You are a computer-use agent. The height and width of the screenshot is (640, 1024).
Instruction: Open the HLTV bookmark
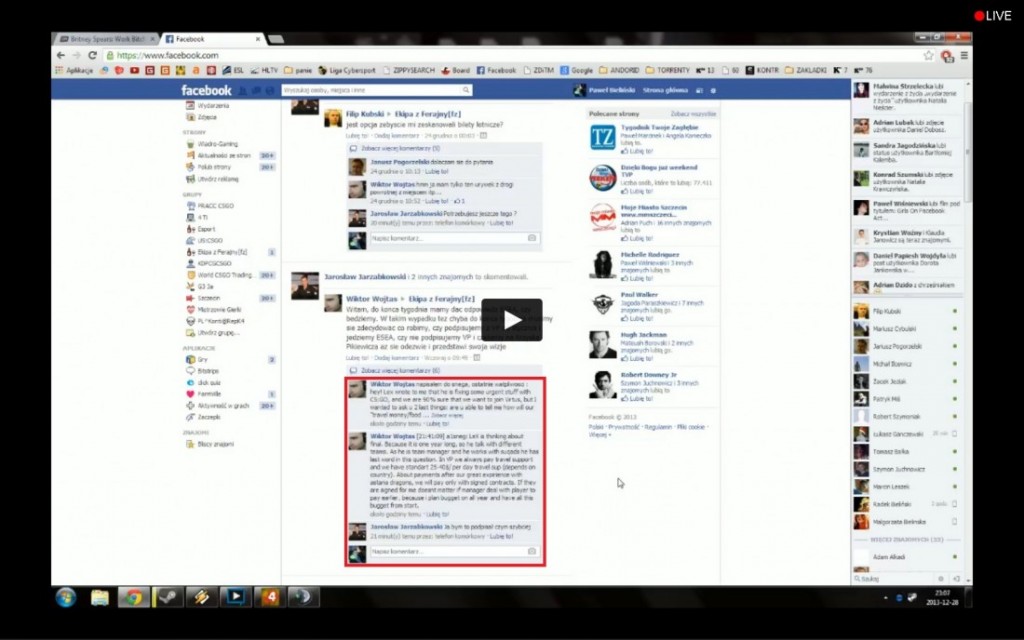coord(264,71)
